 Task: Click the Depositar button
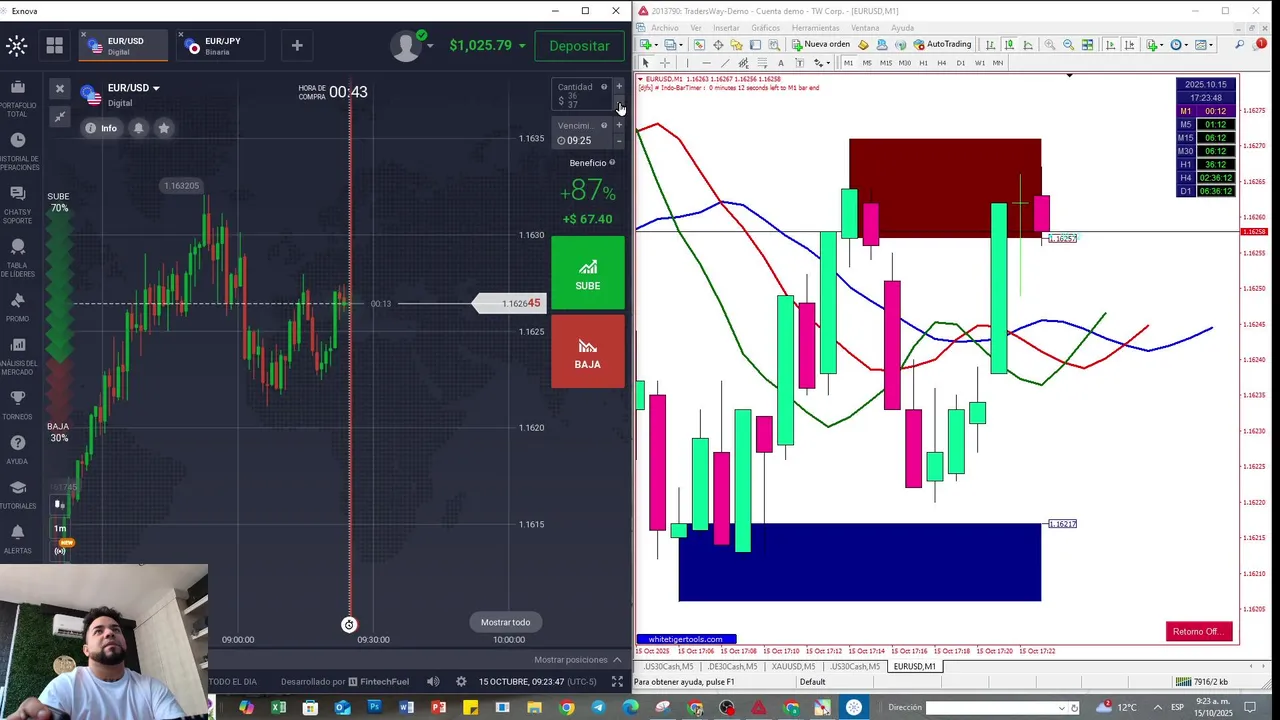579,46
